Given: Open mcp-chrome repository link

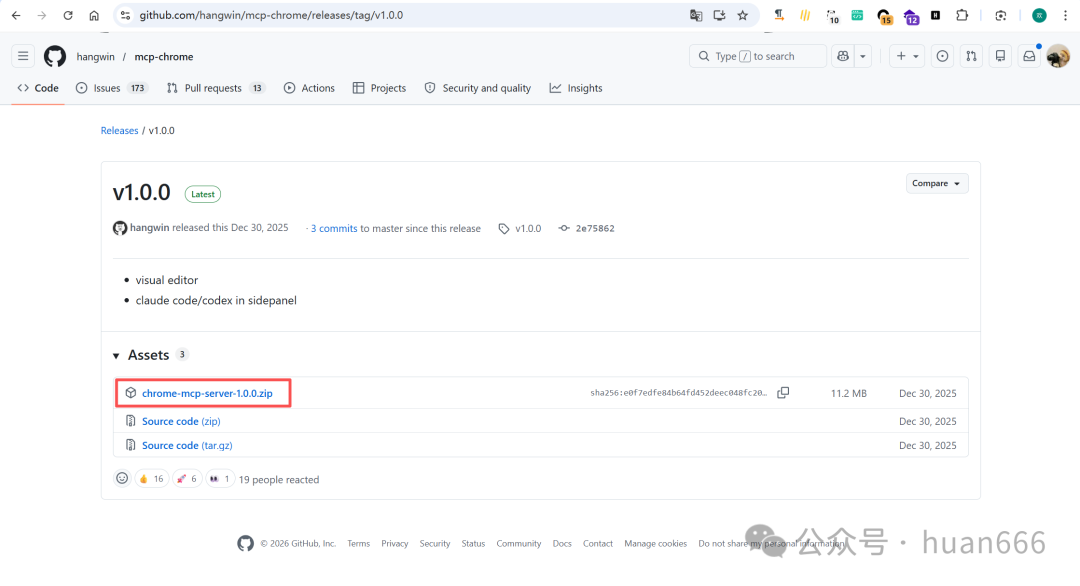Looking at the screenshot, I should tap(164, 56).
